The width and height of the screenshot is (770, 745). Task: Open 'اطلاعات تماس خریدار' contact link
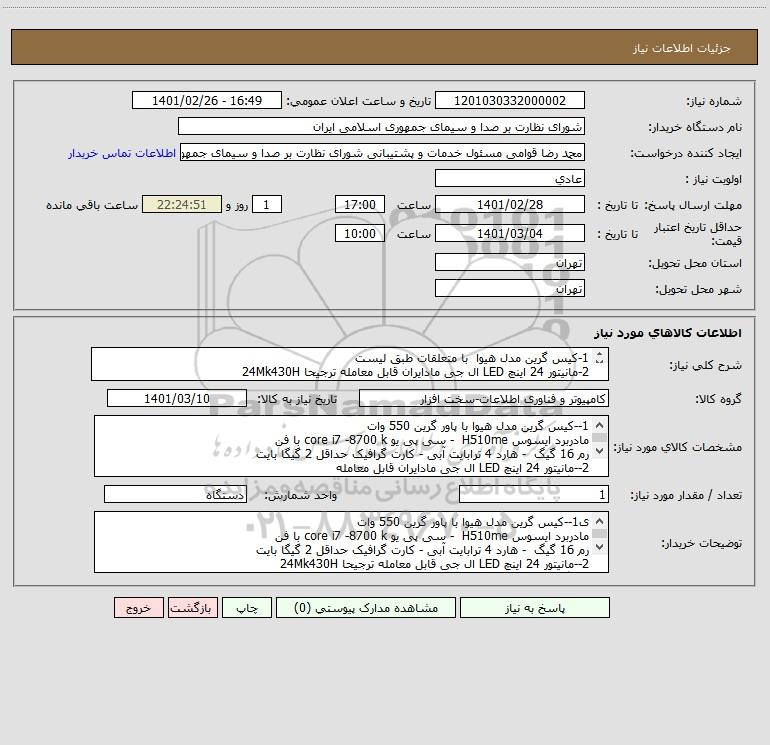[122, 153]
